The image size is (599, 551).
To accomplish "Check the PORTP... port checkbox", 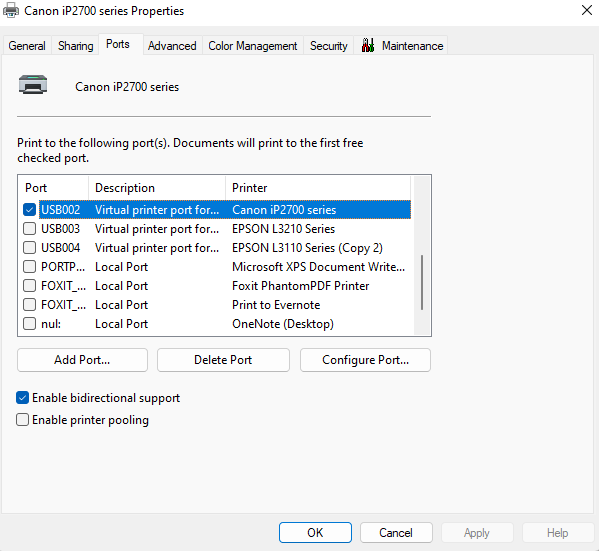I will pos(29,267).
